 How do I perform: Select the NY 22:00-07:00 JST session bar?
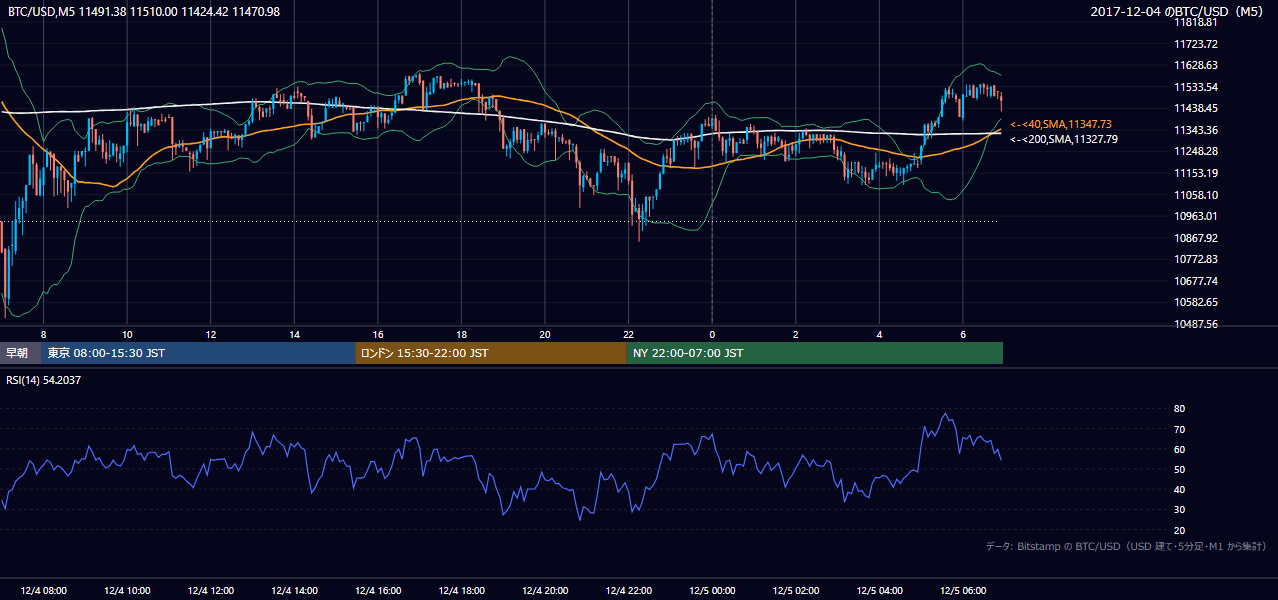click(x=815, y=353)
